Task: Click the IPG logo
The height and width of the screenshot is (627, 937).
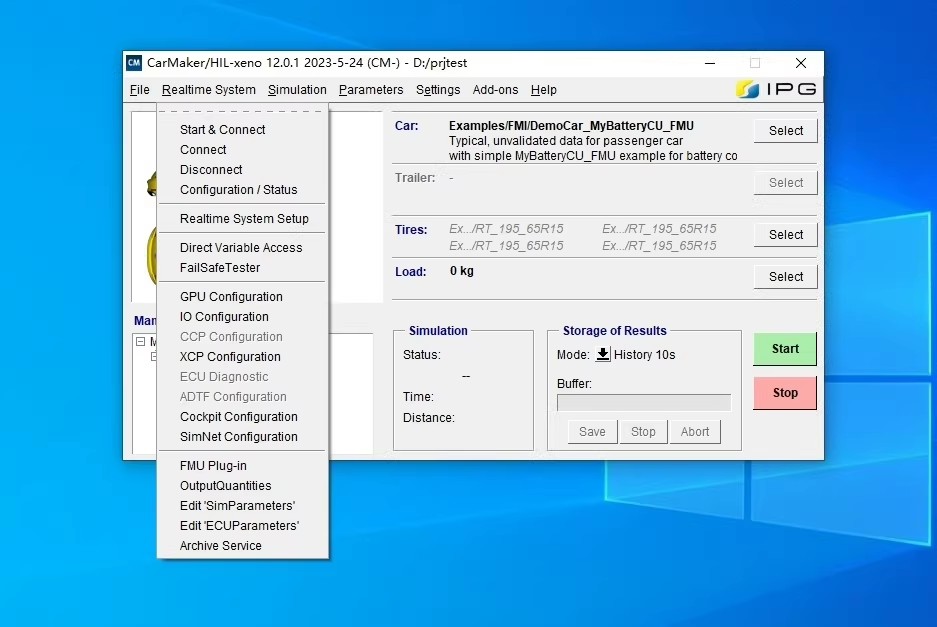Action: [776, 89]
